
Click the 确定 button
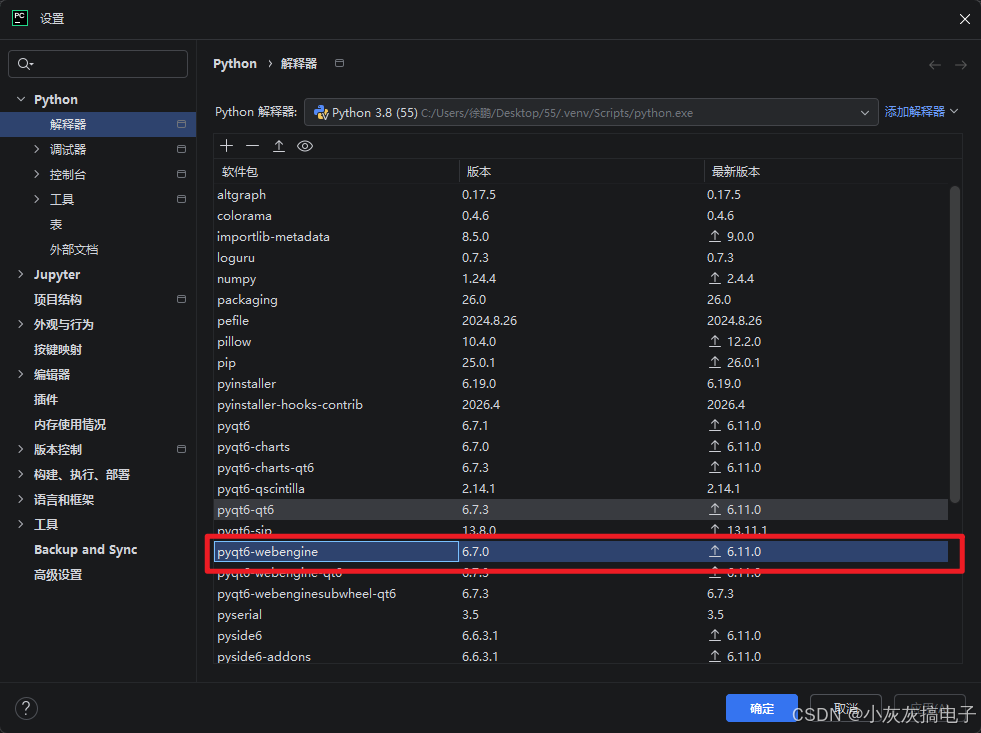[x=761, y=708]
